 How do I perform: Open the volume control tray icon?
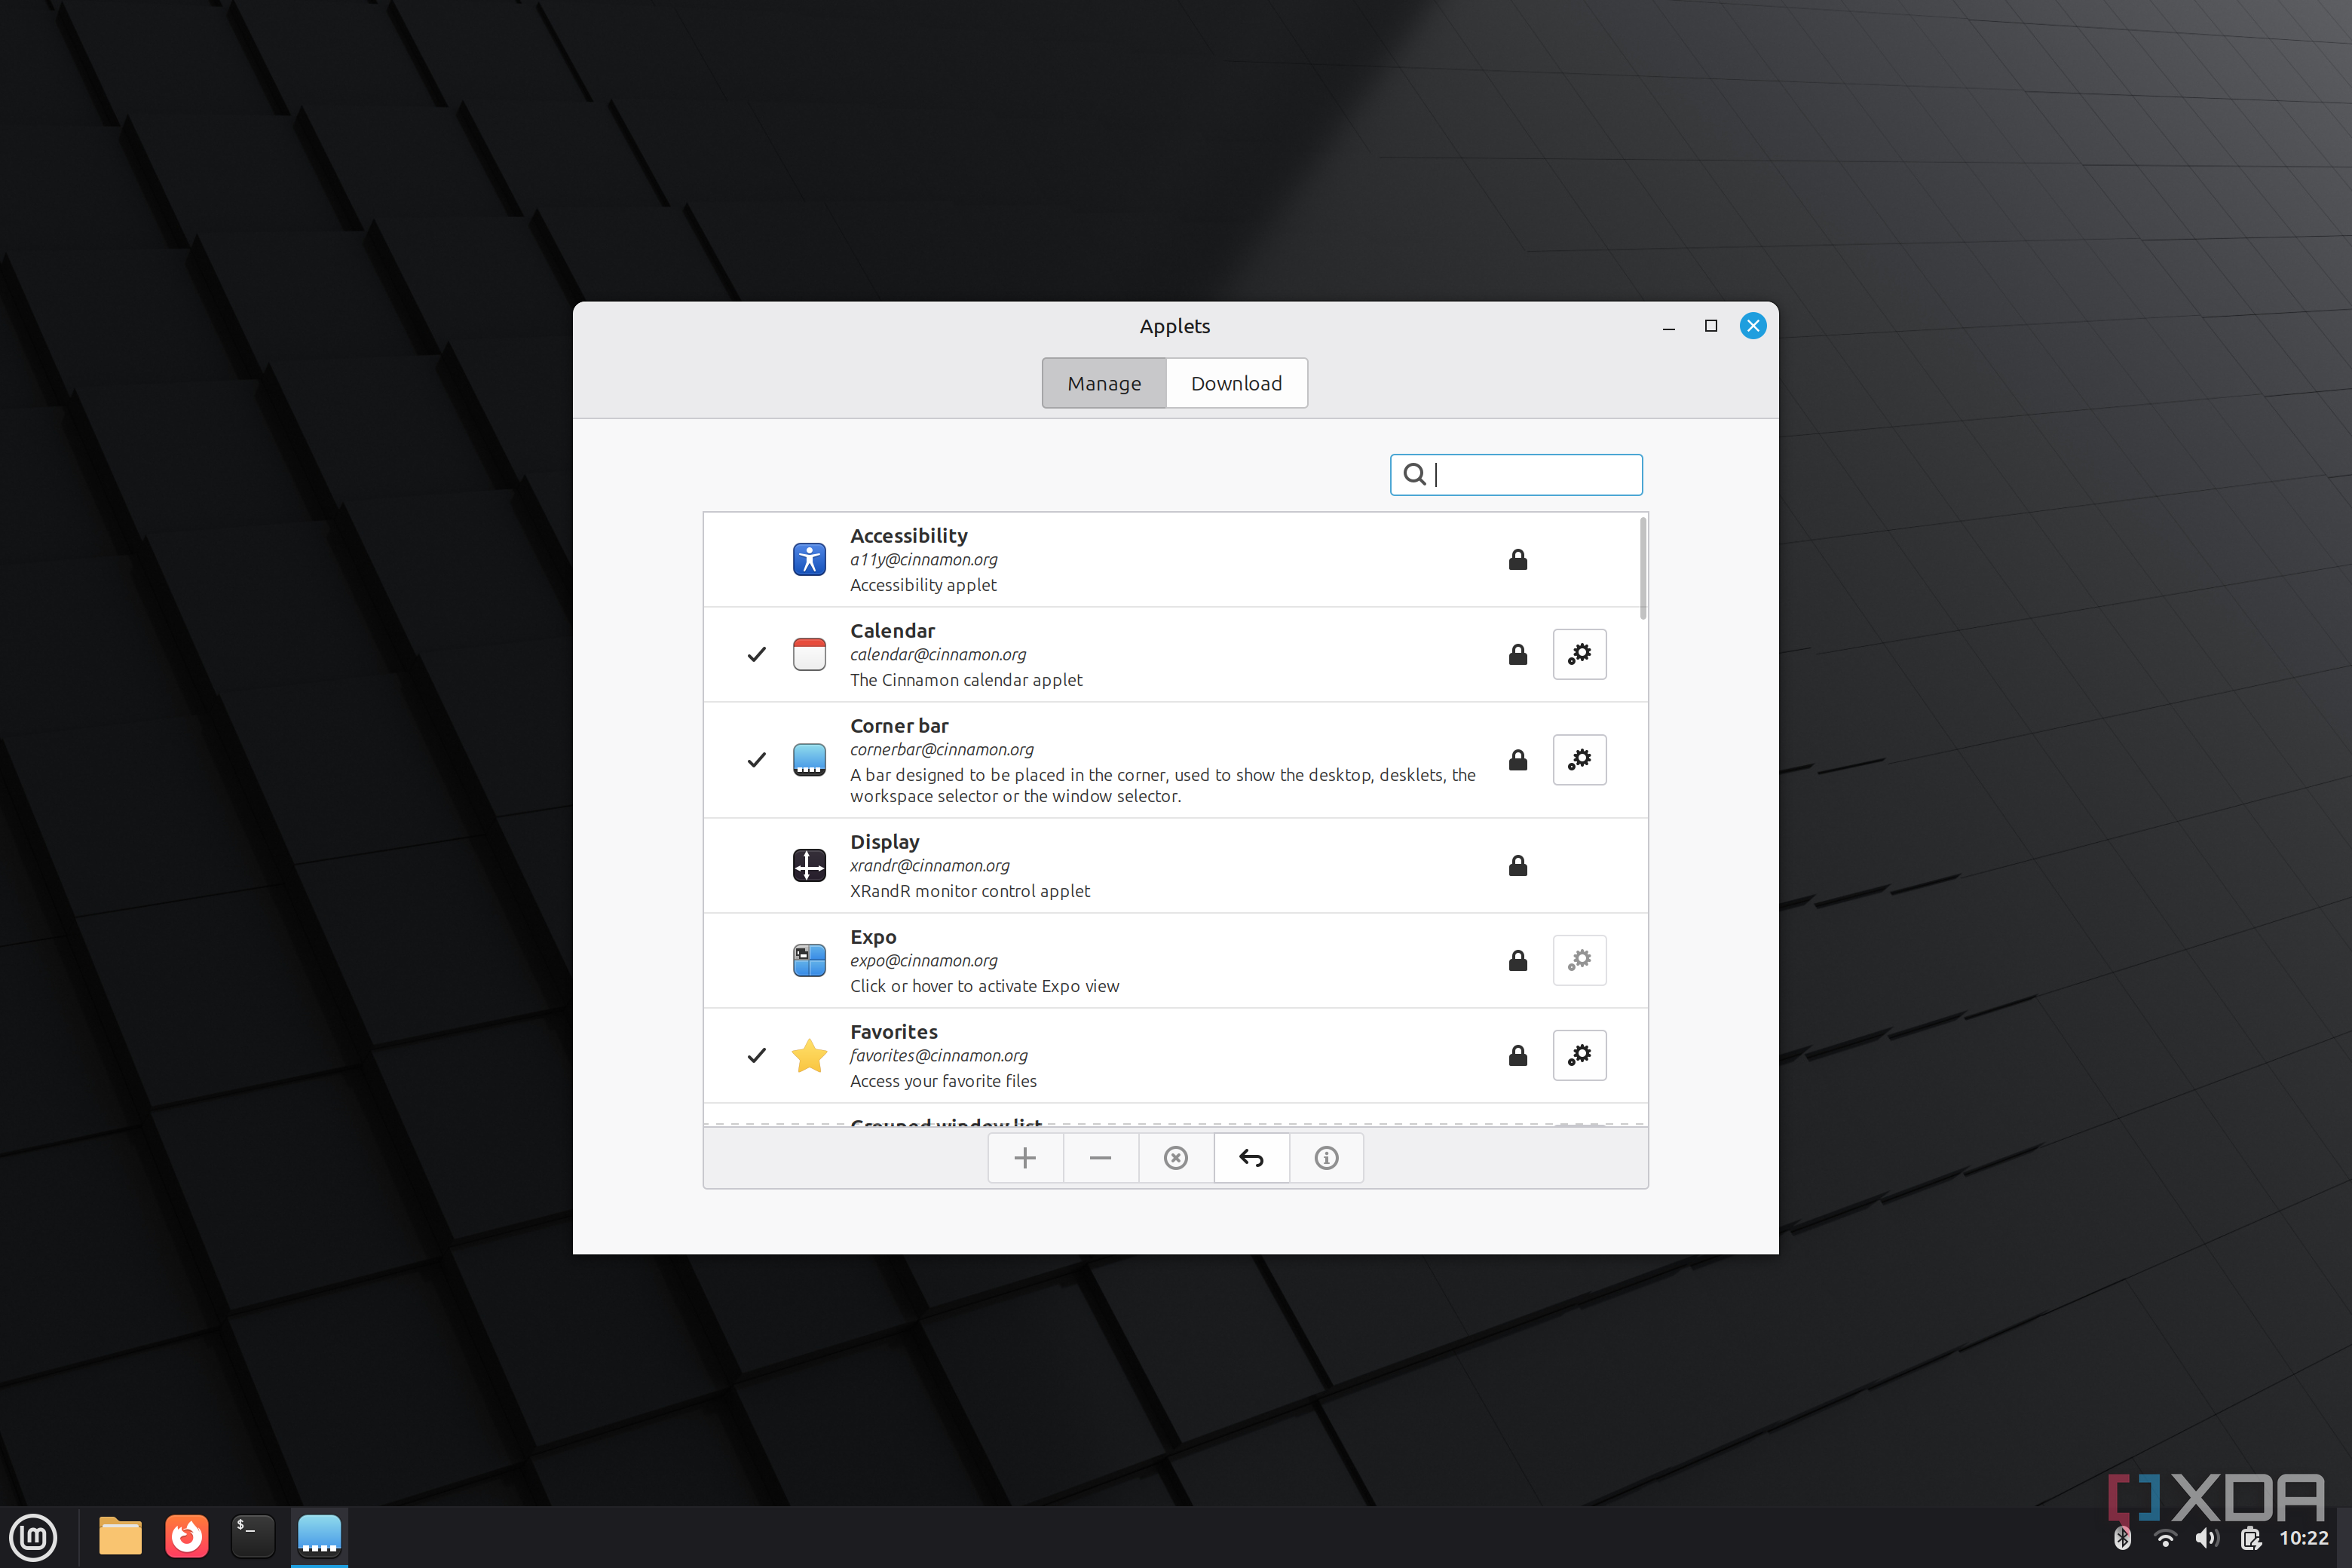click(2207, 1538)
